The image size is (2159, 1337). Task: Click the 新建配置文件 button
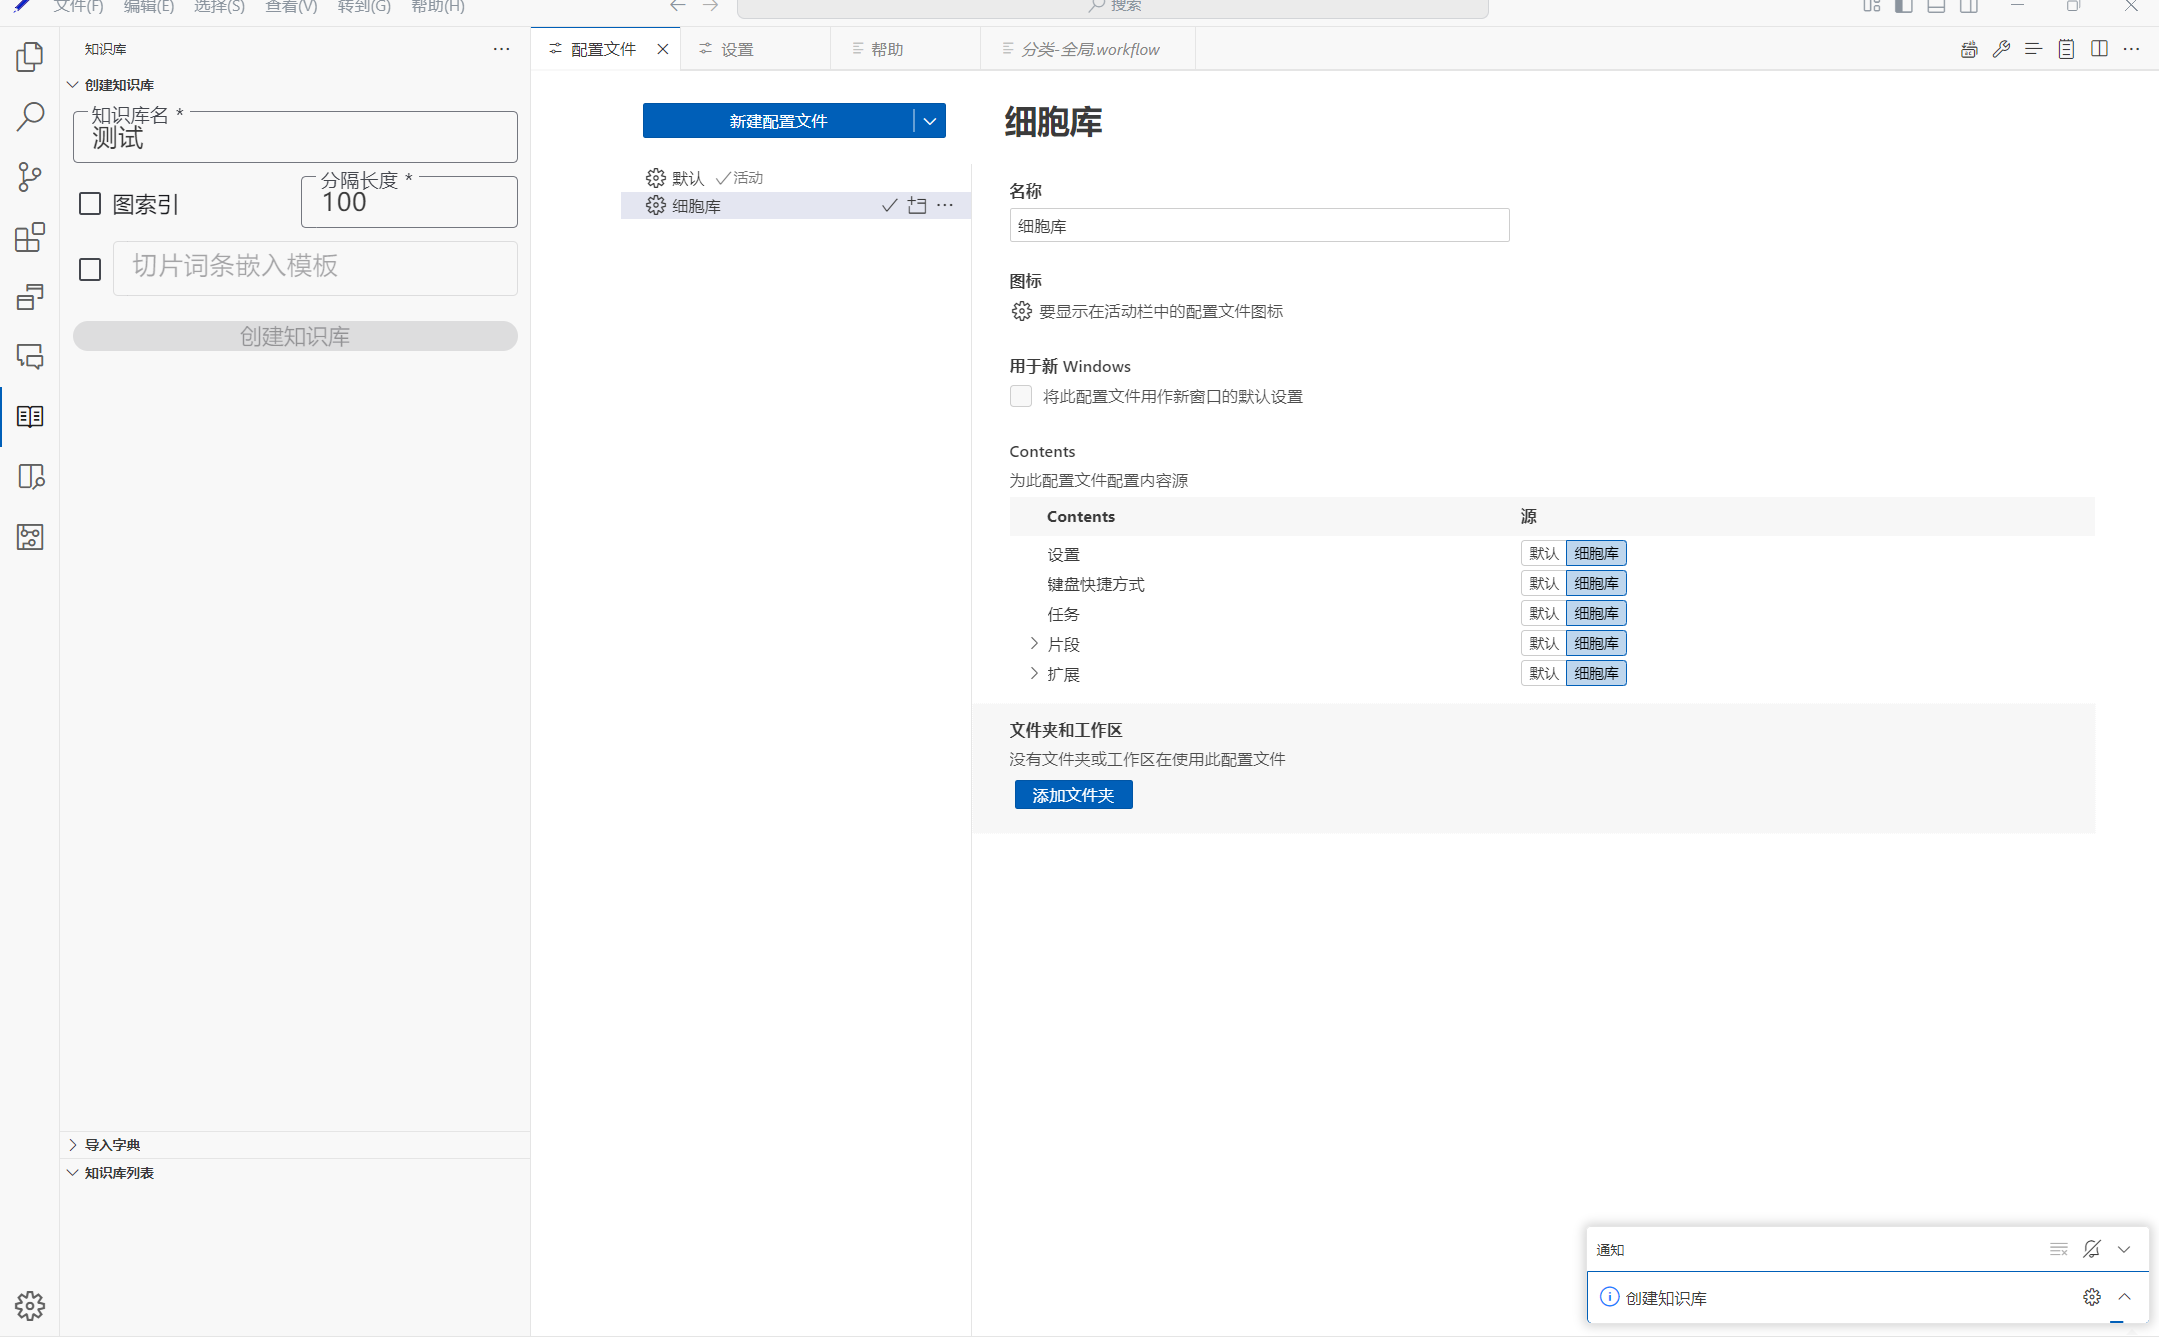778,121
